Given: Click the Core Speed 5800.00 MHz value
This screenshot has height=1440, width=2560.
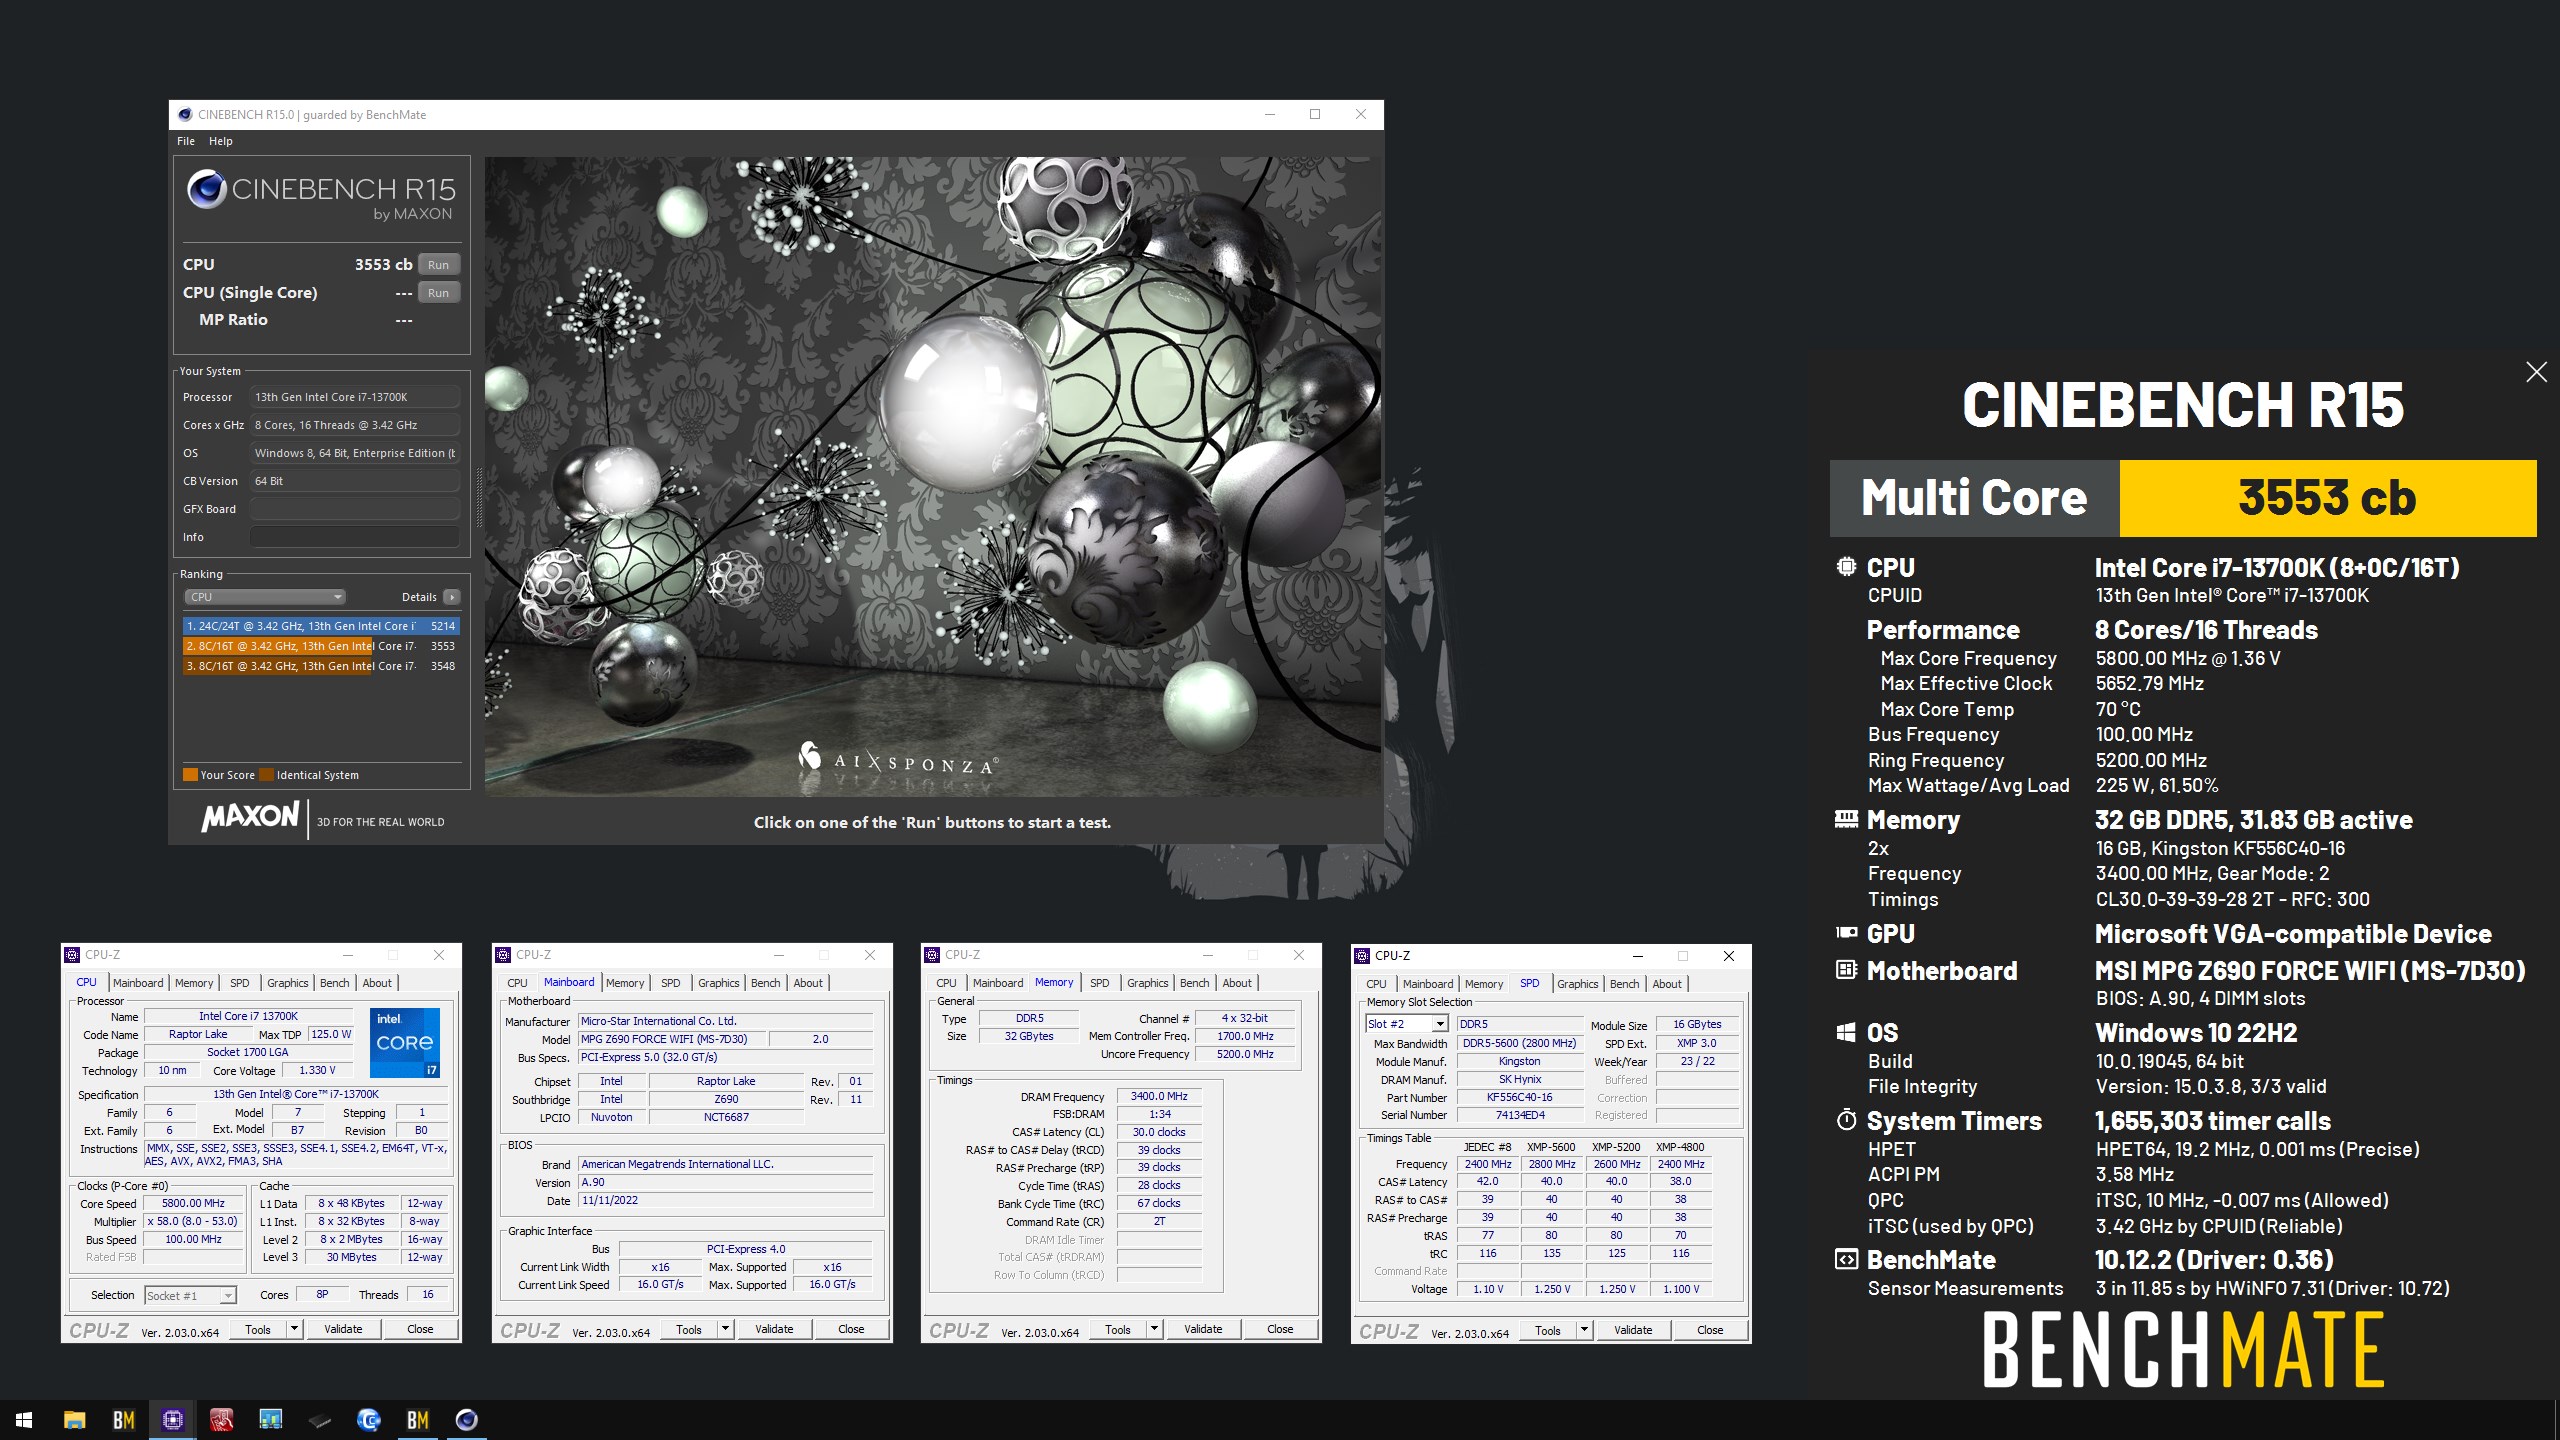Looking at the screenshot, I should (194, 1203).
